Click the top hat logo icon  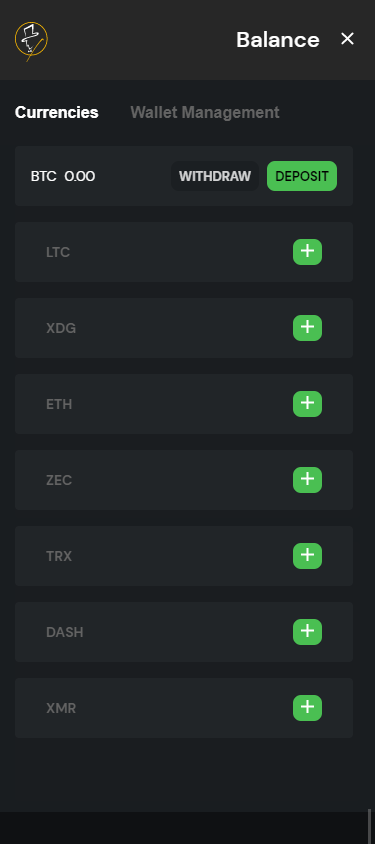click(x=31, y=41)
